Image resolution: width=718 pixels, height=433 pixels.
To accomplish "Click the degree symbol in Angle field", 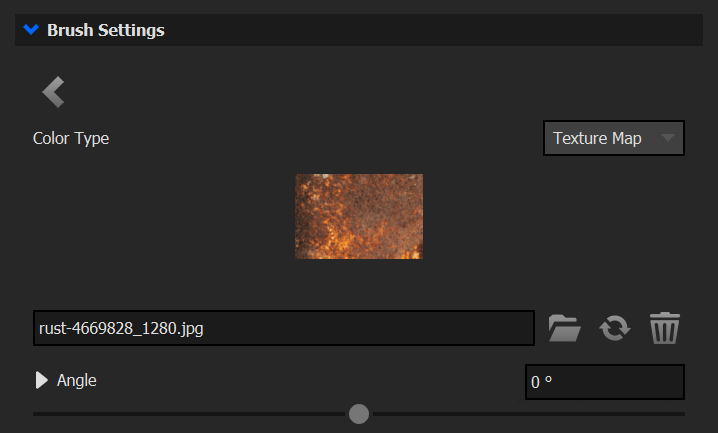I will point(549,379).
